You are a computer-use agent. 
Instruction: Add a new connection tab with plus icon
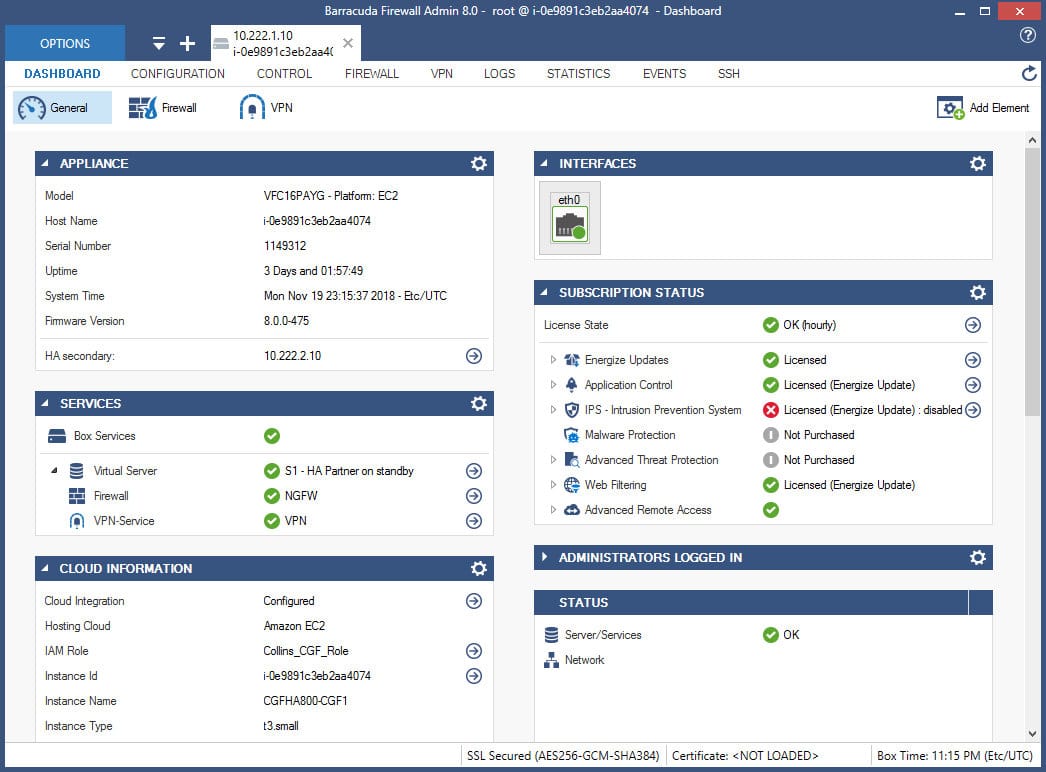(x=187, y=43)
